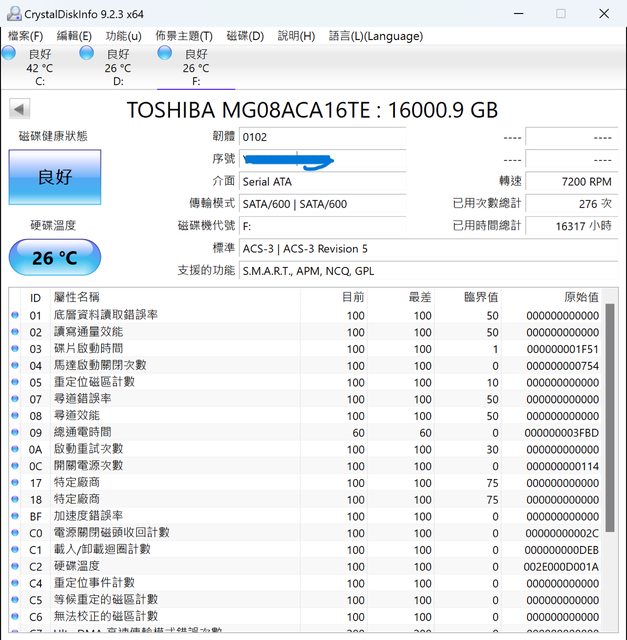Click the S.M.A.R.T., APM, NCQ, GPL features field
This screenshot has width=627, height=640.
tap(429, 271)
